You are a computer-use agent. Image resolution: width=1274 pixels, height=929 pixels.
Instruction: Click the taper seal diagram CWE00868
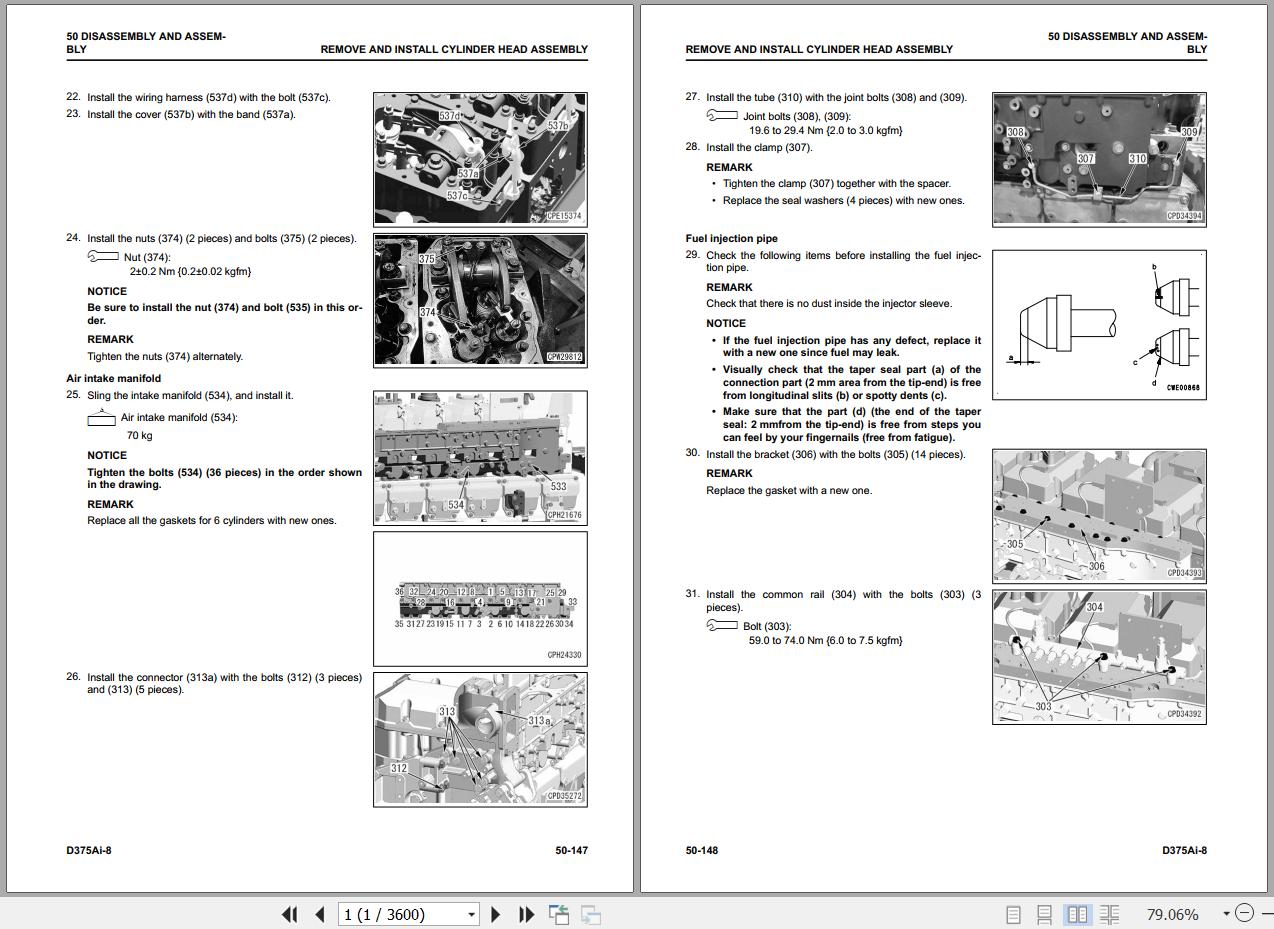coord(1099,325)
